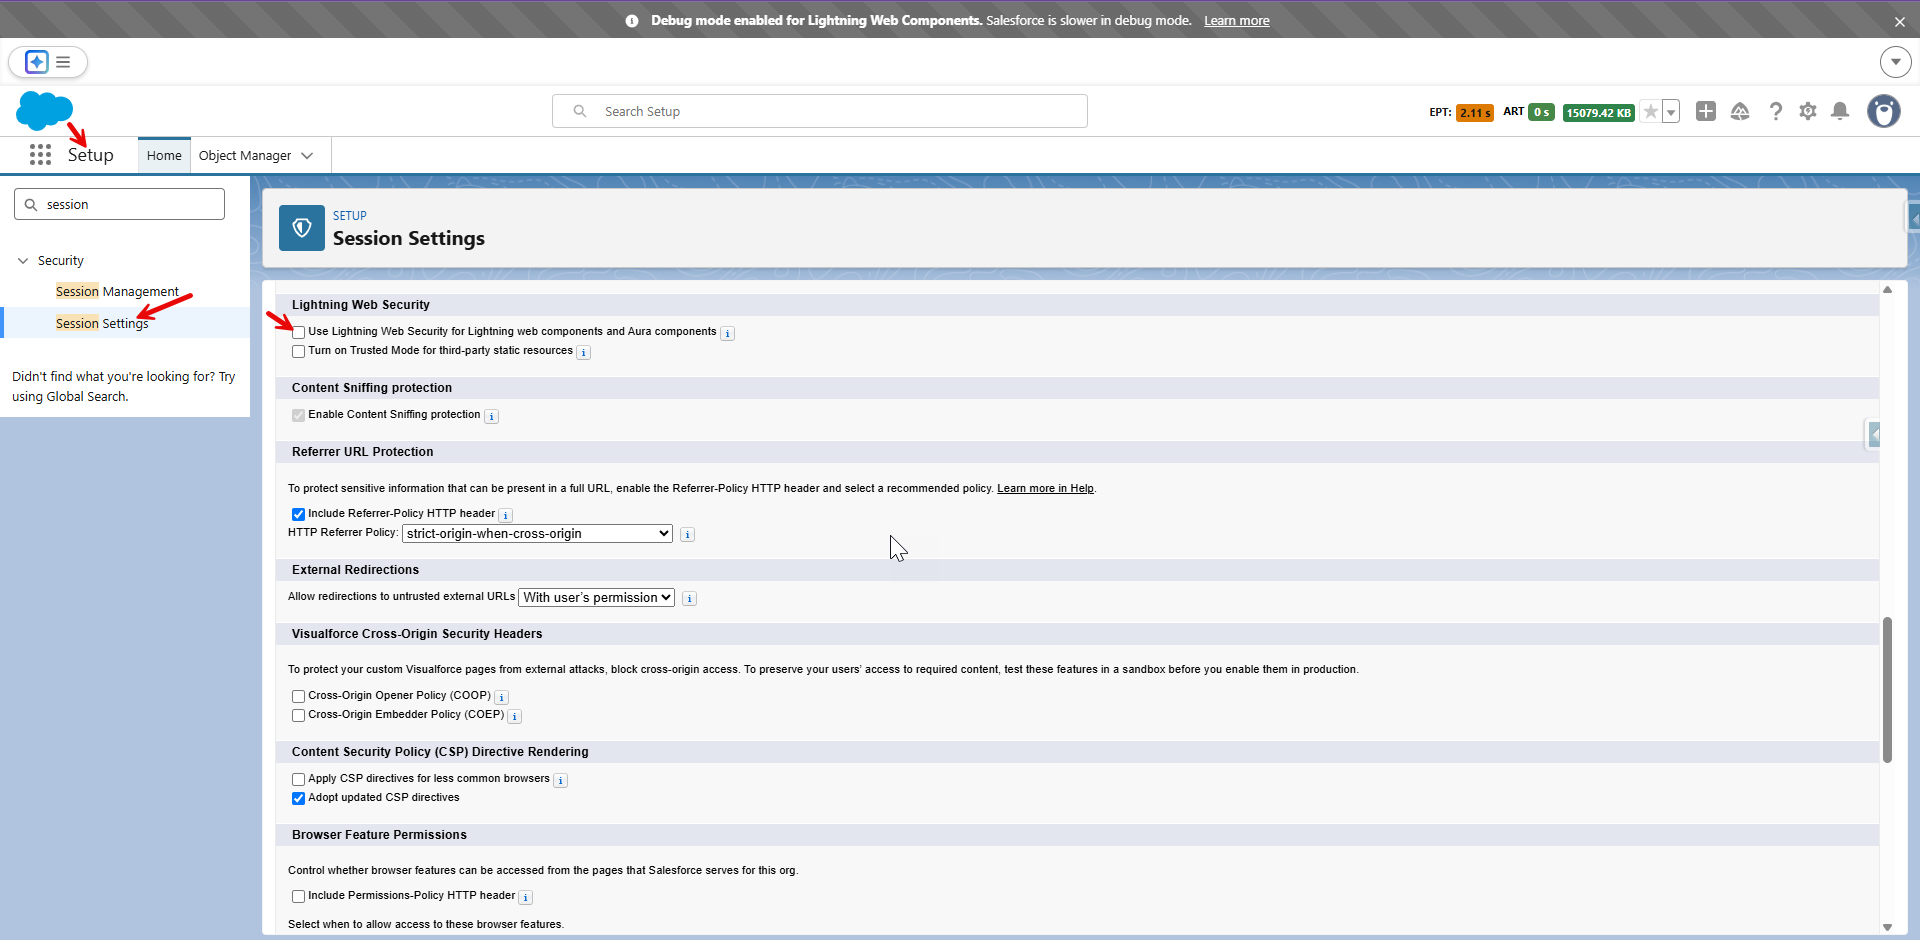Image resolution: width=1920 pixels, height=940 pixels.
Task: Switch to the Home tab
Action: 164,156
